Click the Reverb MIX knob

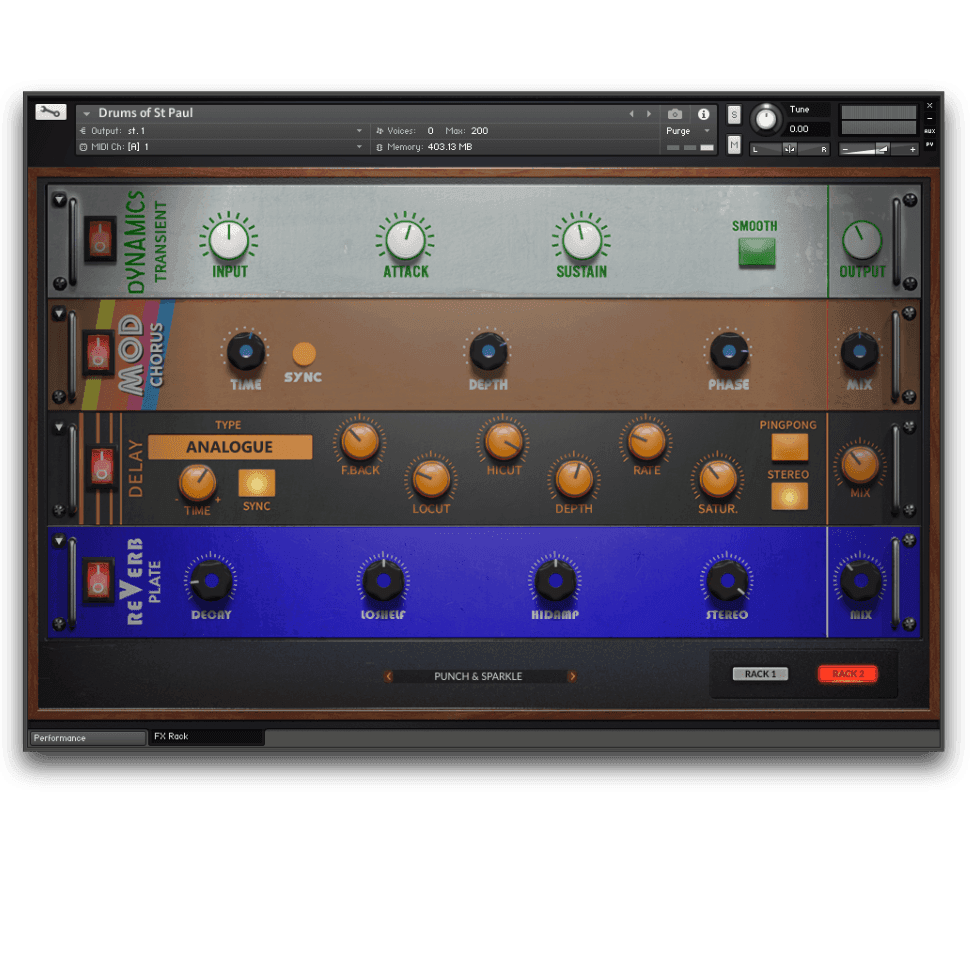click(860, 581)
